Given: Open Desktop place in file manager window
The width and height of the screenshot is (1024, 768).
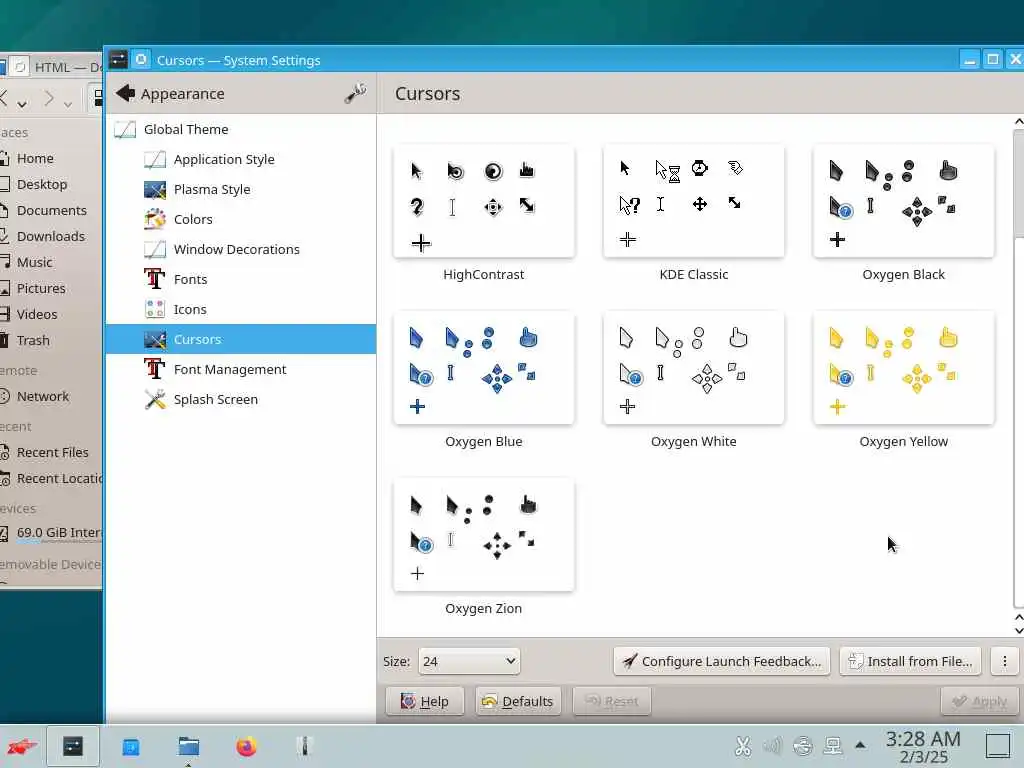Looking at the screenshot, I should tap(42, 185).
